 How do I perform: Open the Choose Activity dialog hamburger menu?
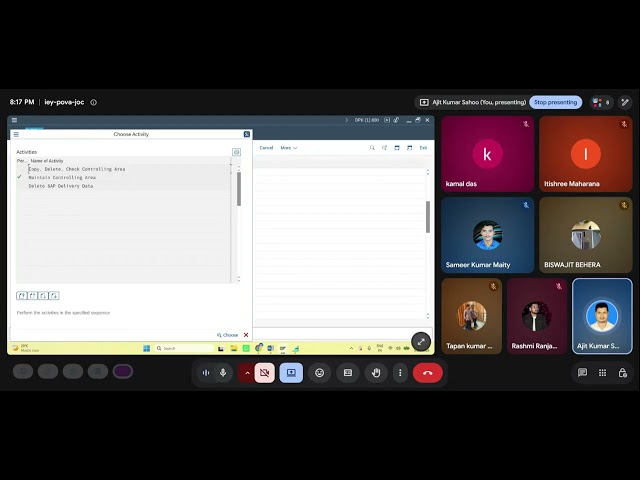(16, 134)
